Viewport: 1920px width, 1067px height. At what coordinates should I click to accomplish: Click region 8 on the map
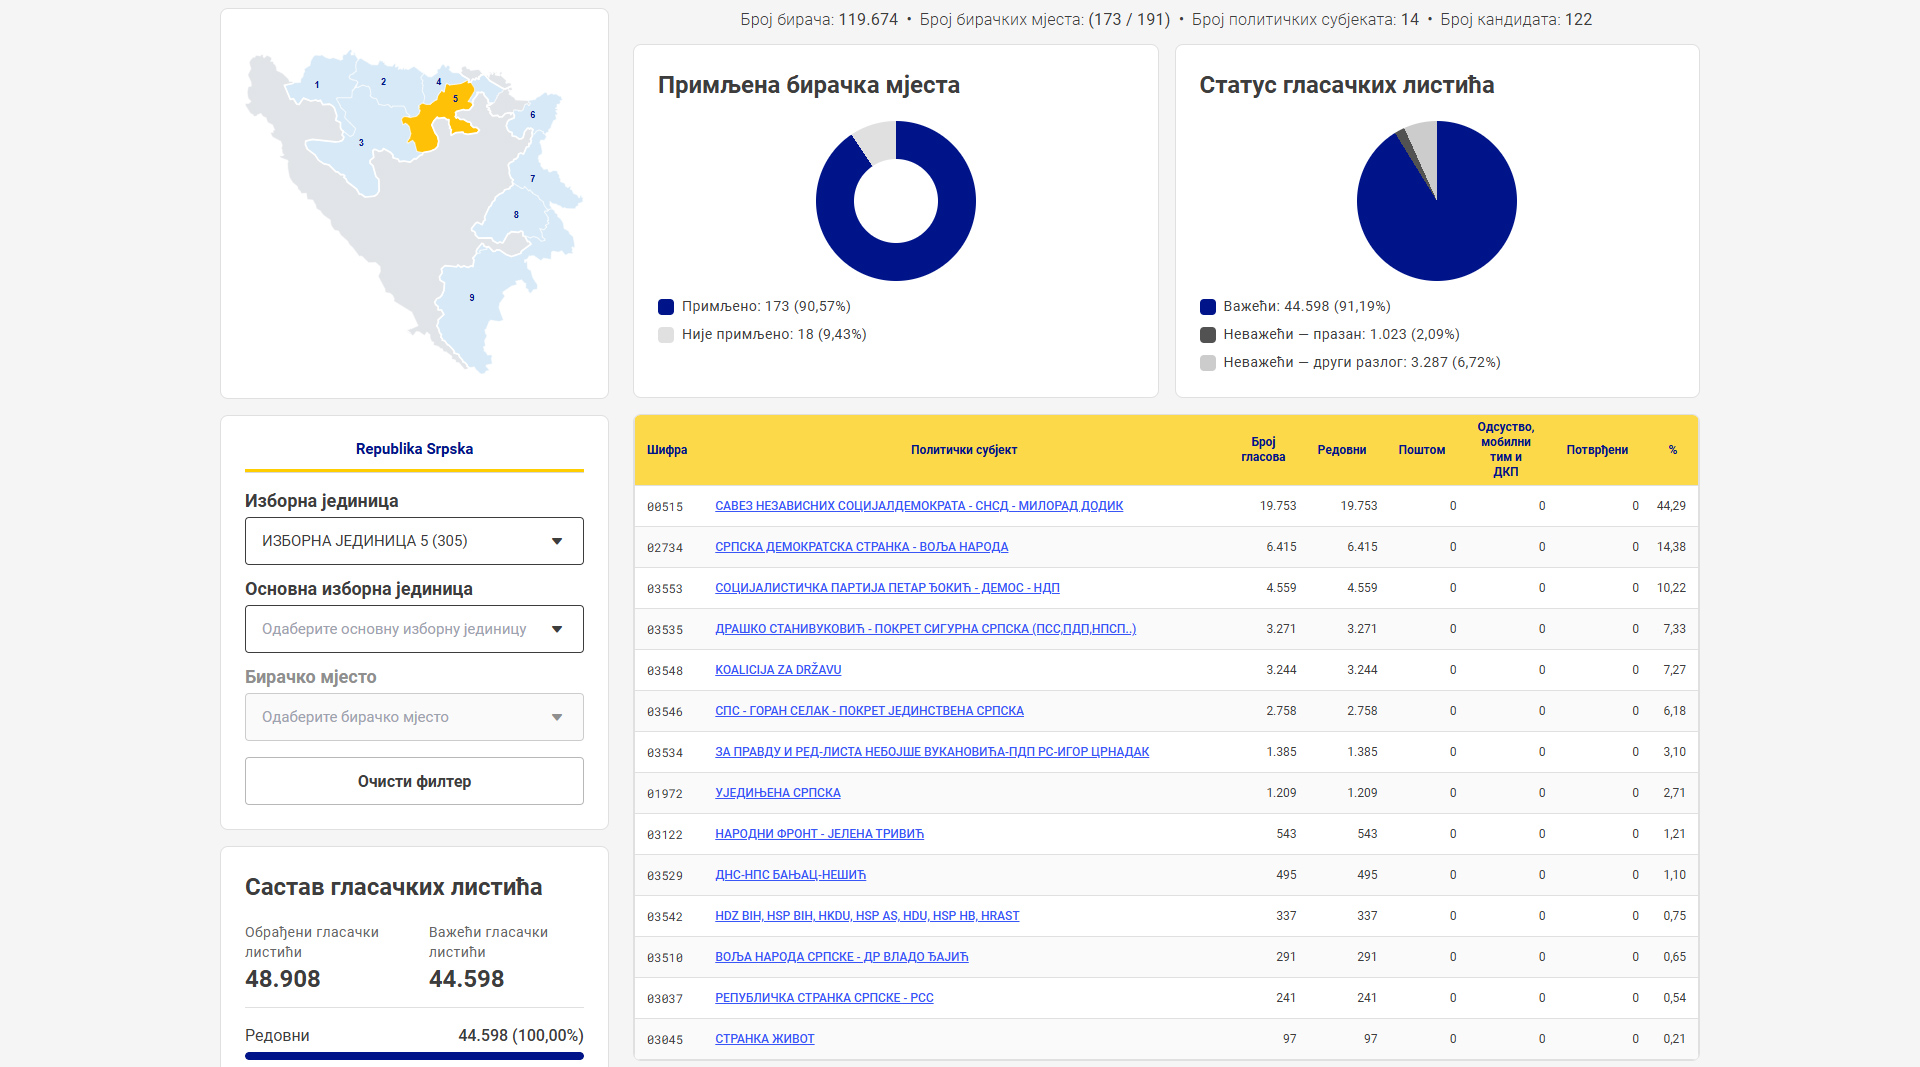pos(516,215)
